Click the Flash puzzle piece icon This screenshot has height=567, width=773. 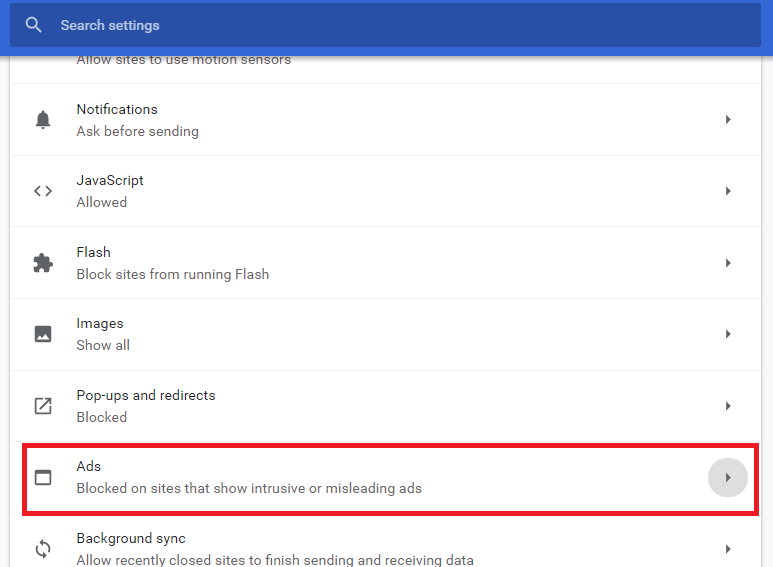coord(43,263)
